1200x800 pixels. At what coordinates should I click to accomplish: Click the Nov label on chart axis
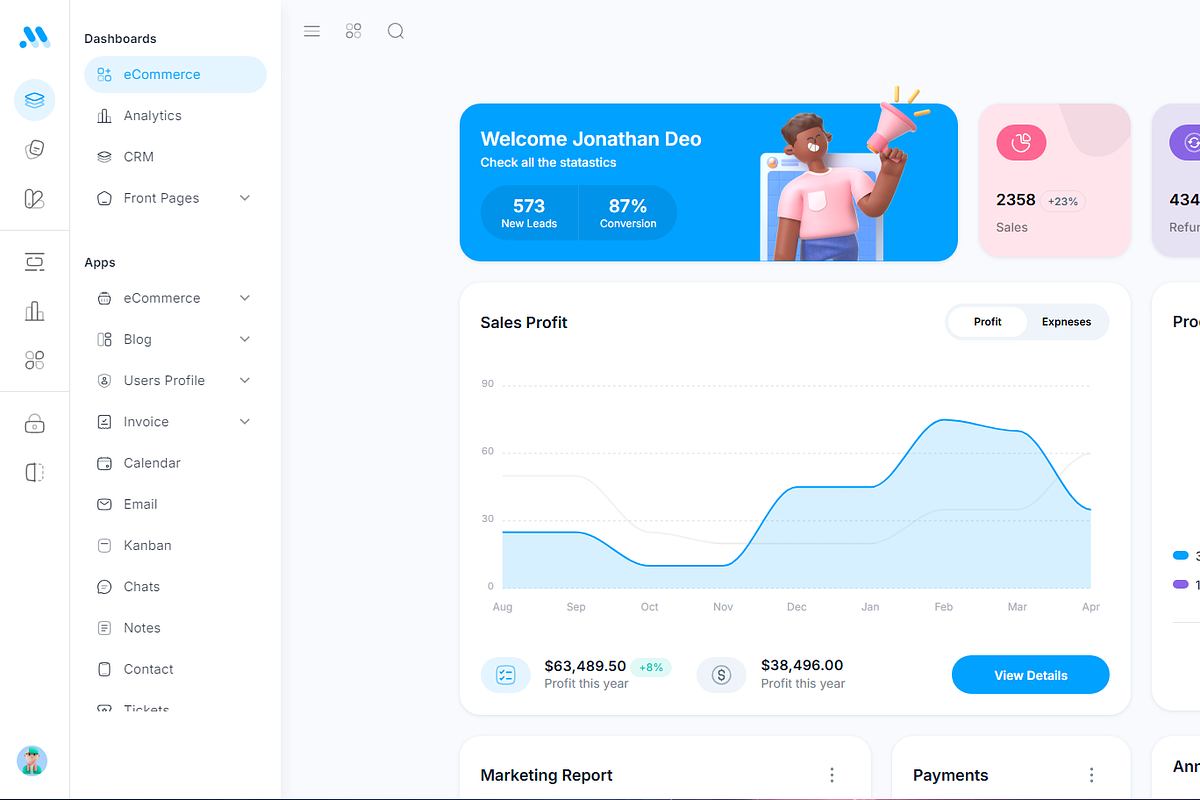723,607
